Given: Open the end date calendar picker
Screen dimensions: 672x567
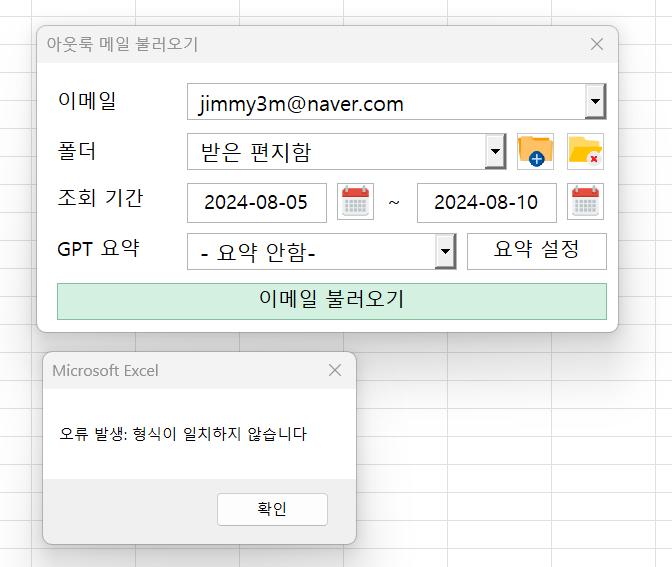Looking at the screenshot, I should coord(585,202).
